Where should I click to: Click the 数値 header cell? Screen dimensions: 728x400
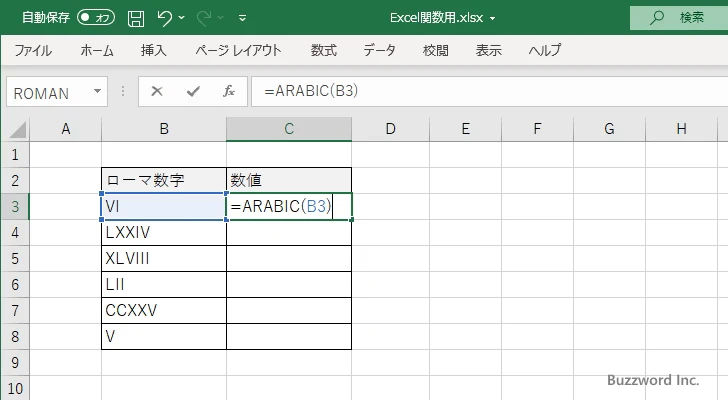289,181
